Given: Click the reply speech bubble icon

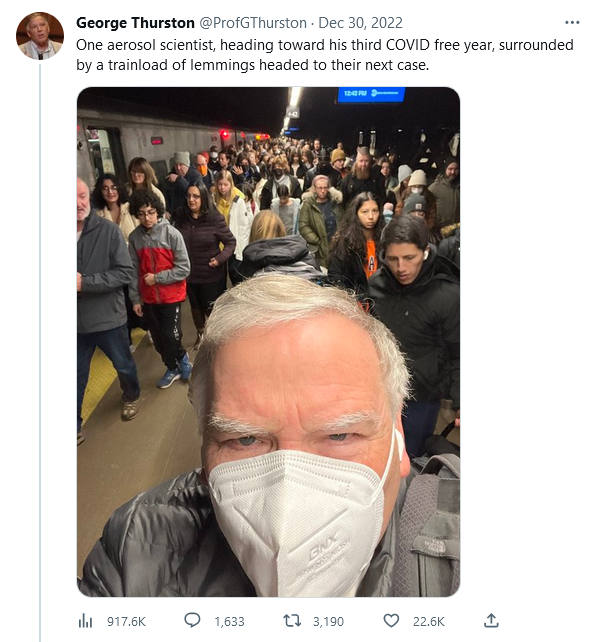Looking at the screenshot, I should click(x=192, y=621).
